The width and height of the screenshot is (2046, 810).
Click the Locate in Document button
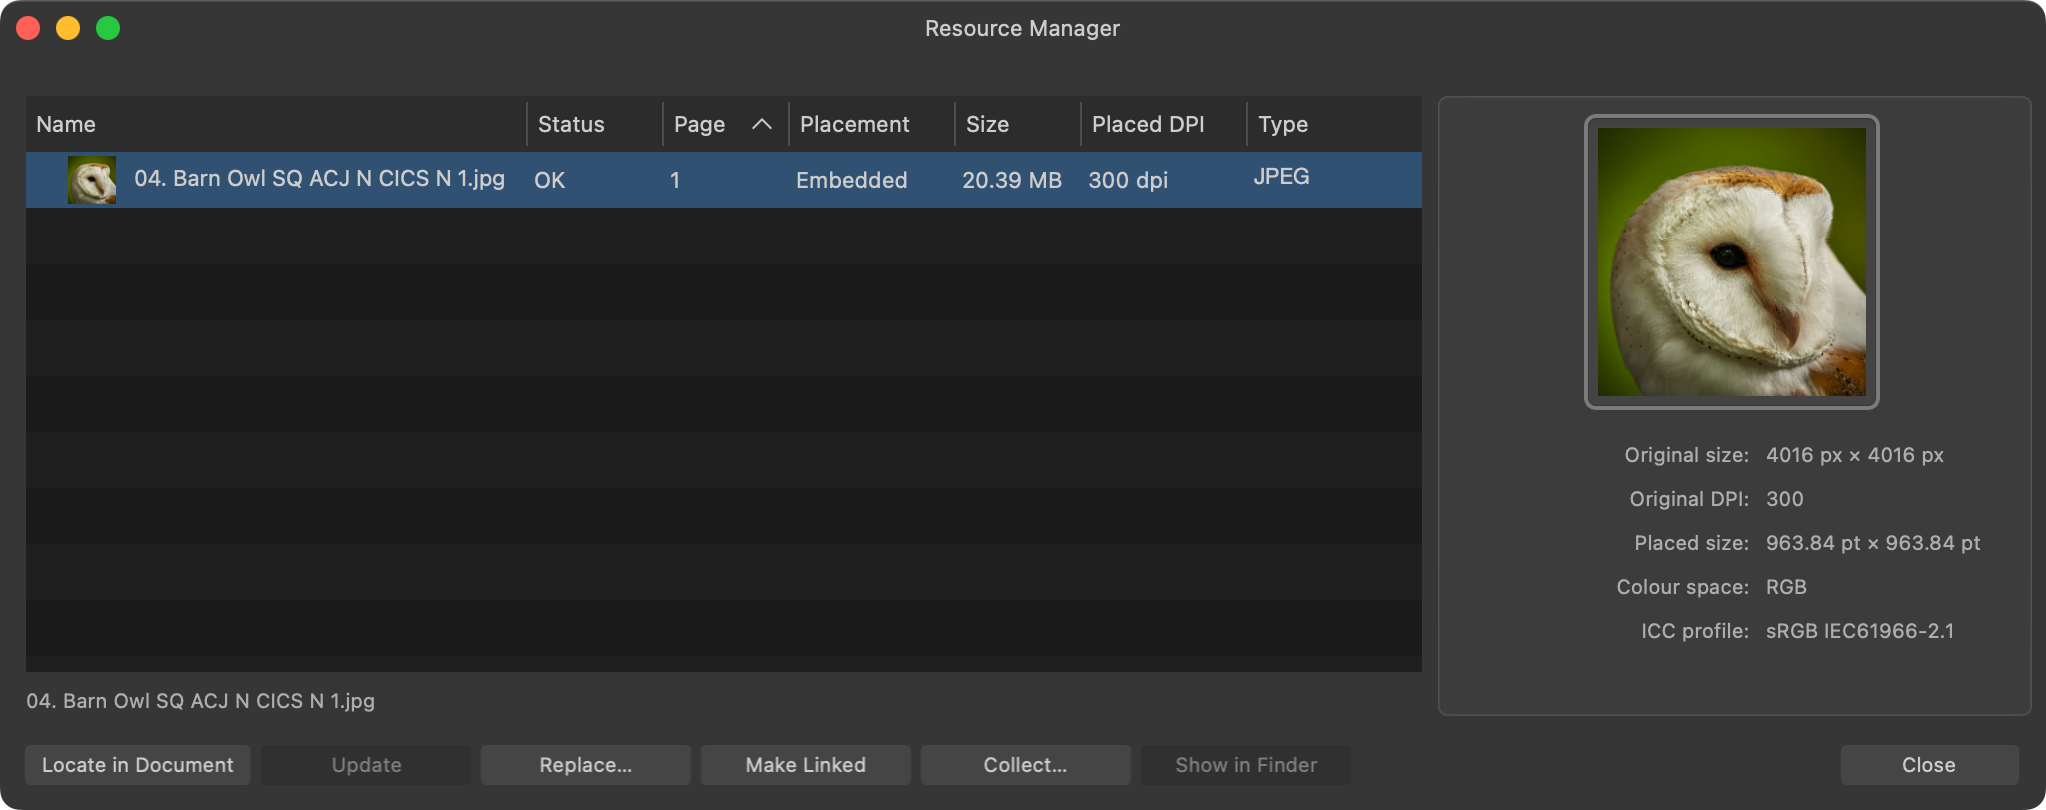pos(138,765)
